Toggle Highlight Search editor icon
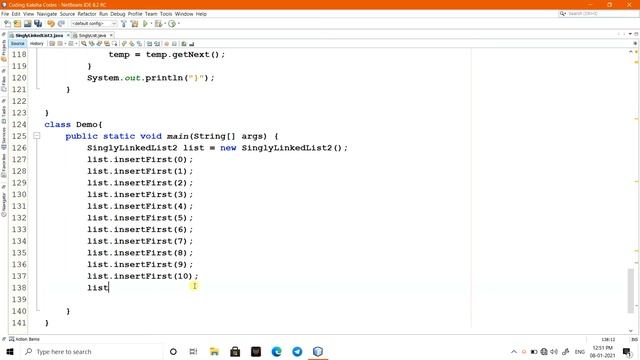Image resolution: width=640 pixels, height=360 pixels. (107, 44)
